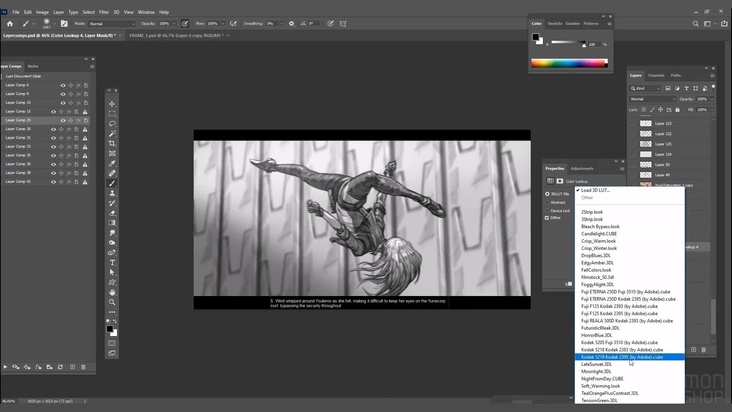
Task: Select the 3DLUT File radio button
Action: (x=549, y=194)
